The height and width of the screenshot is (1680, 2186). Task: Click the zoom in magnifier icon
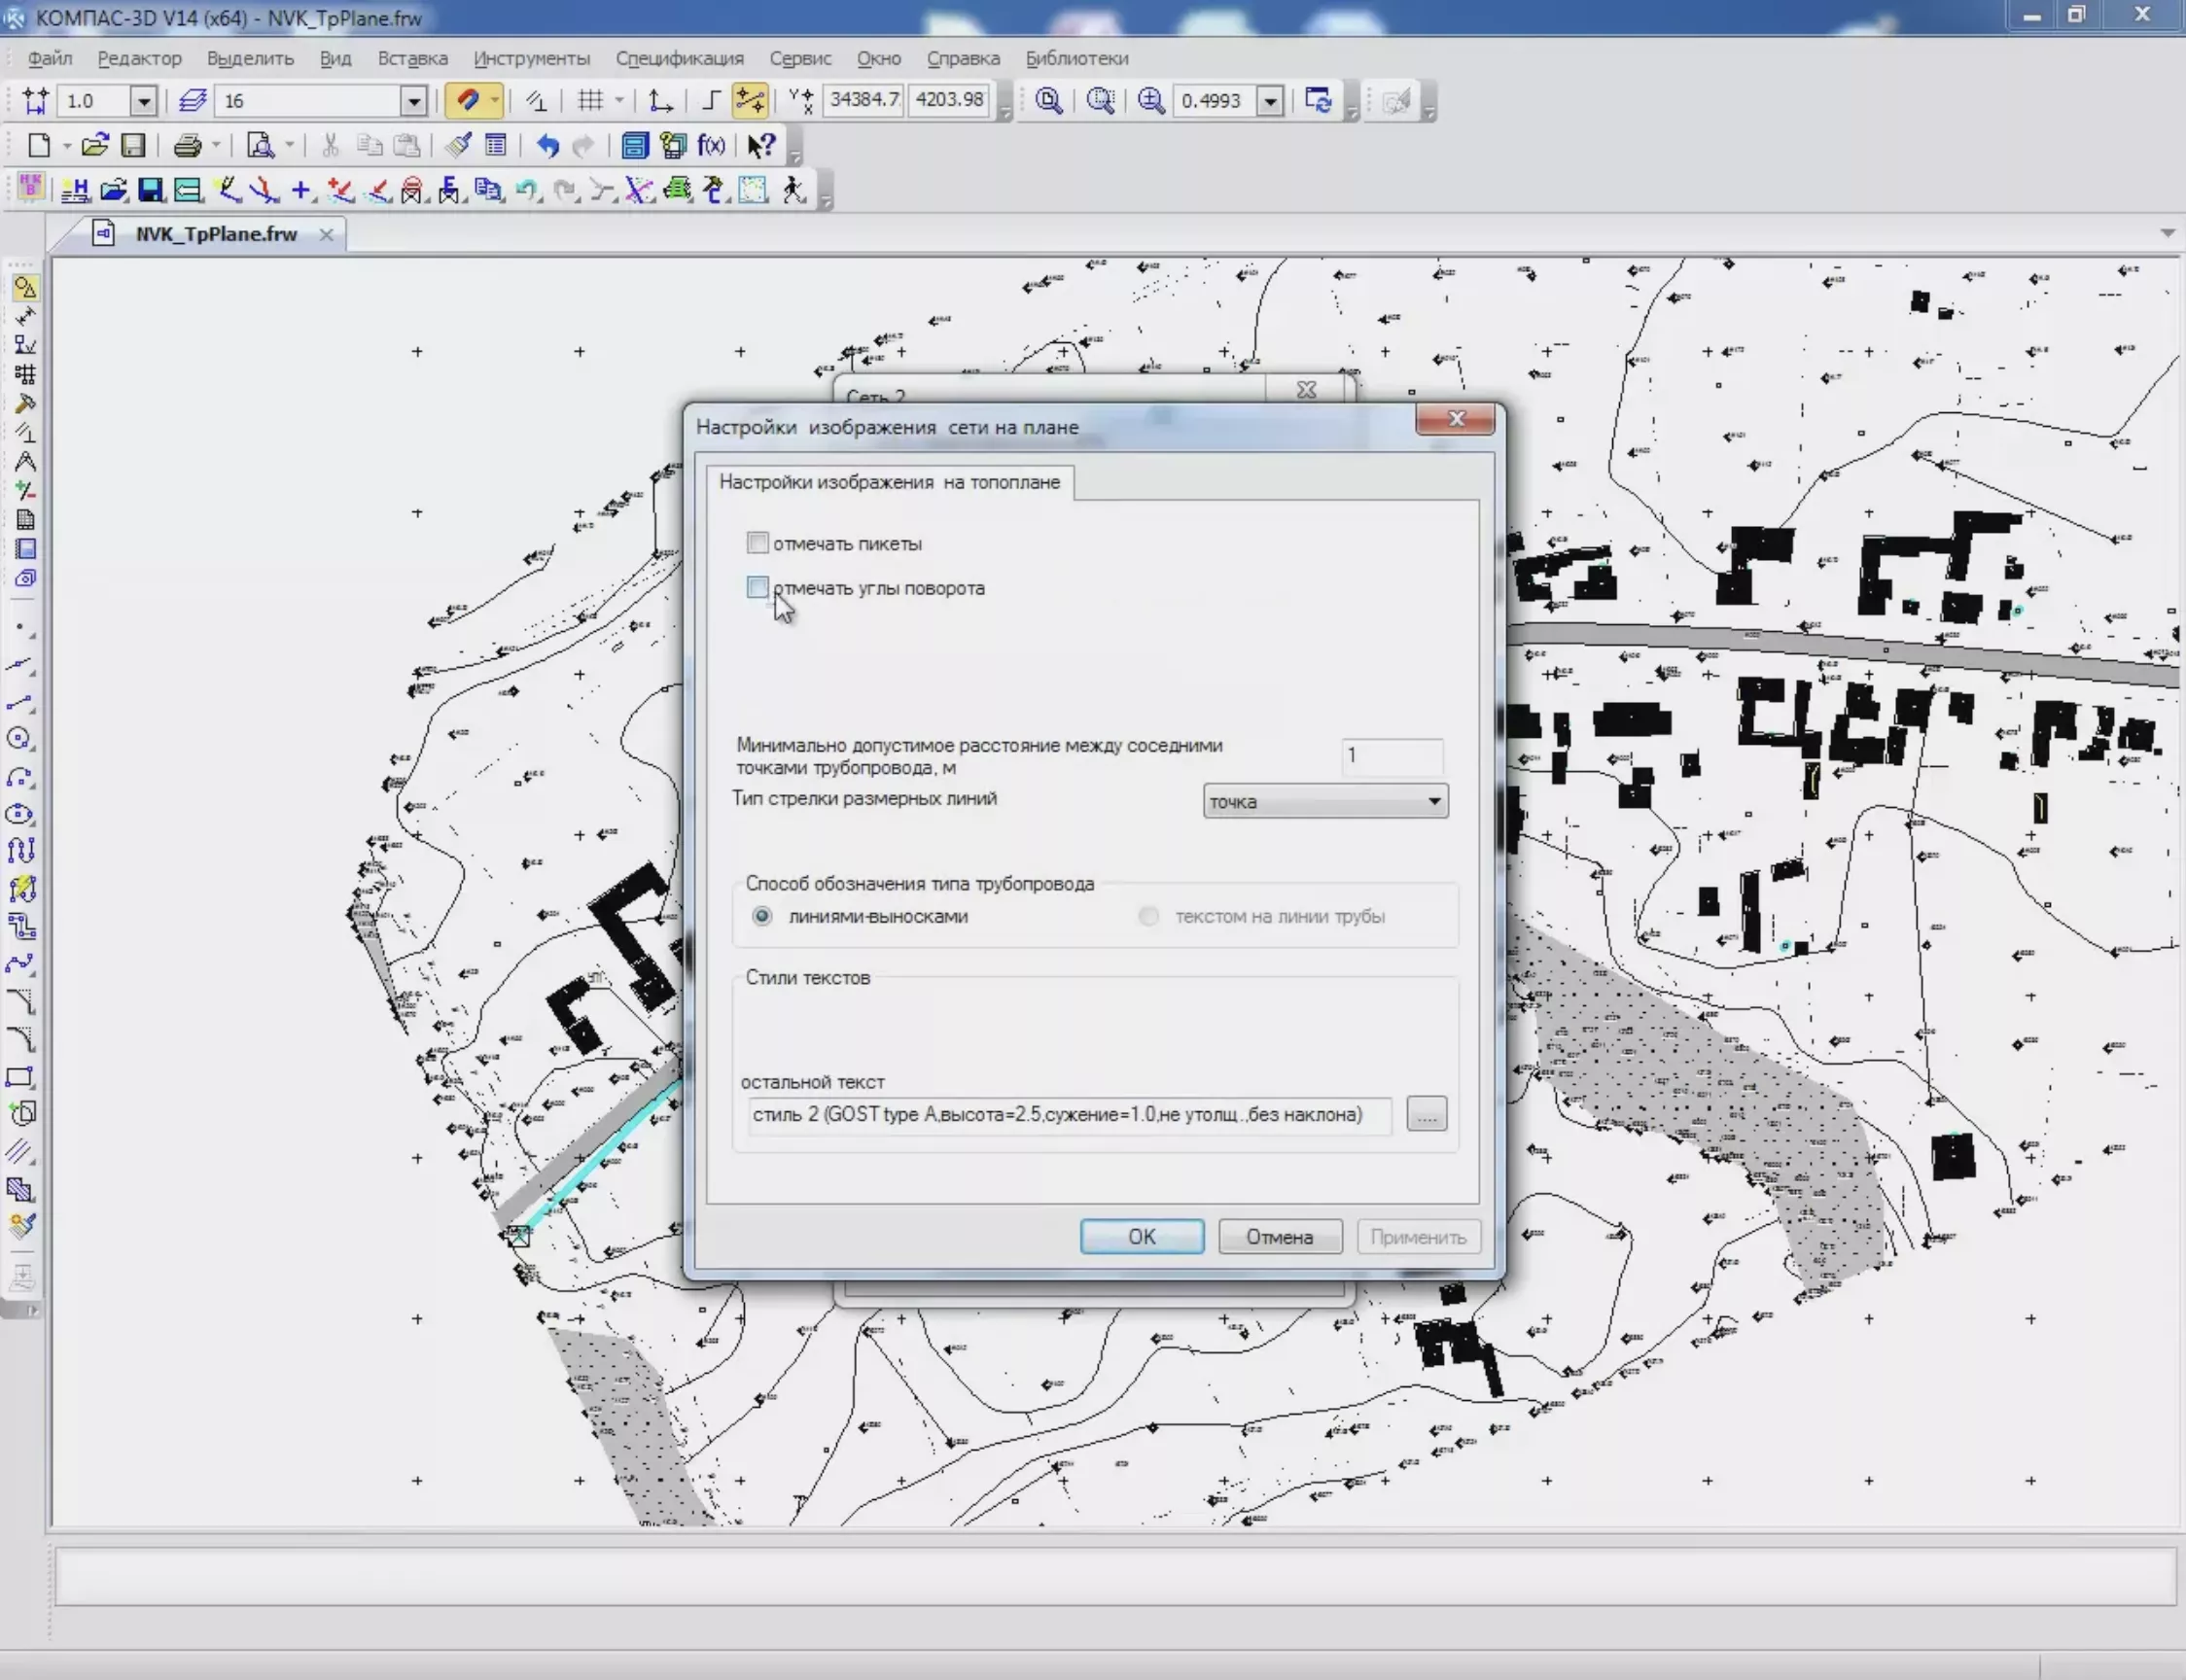coord(1151,100)
